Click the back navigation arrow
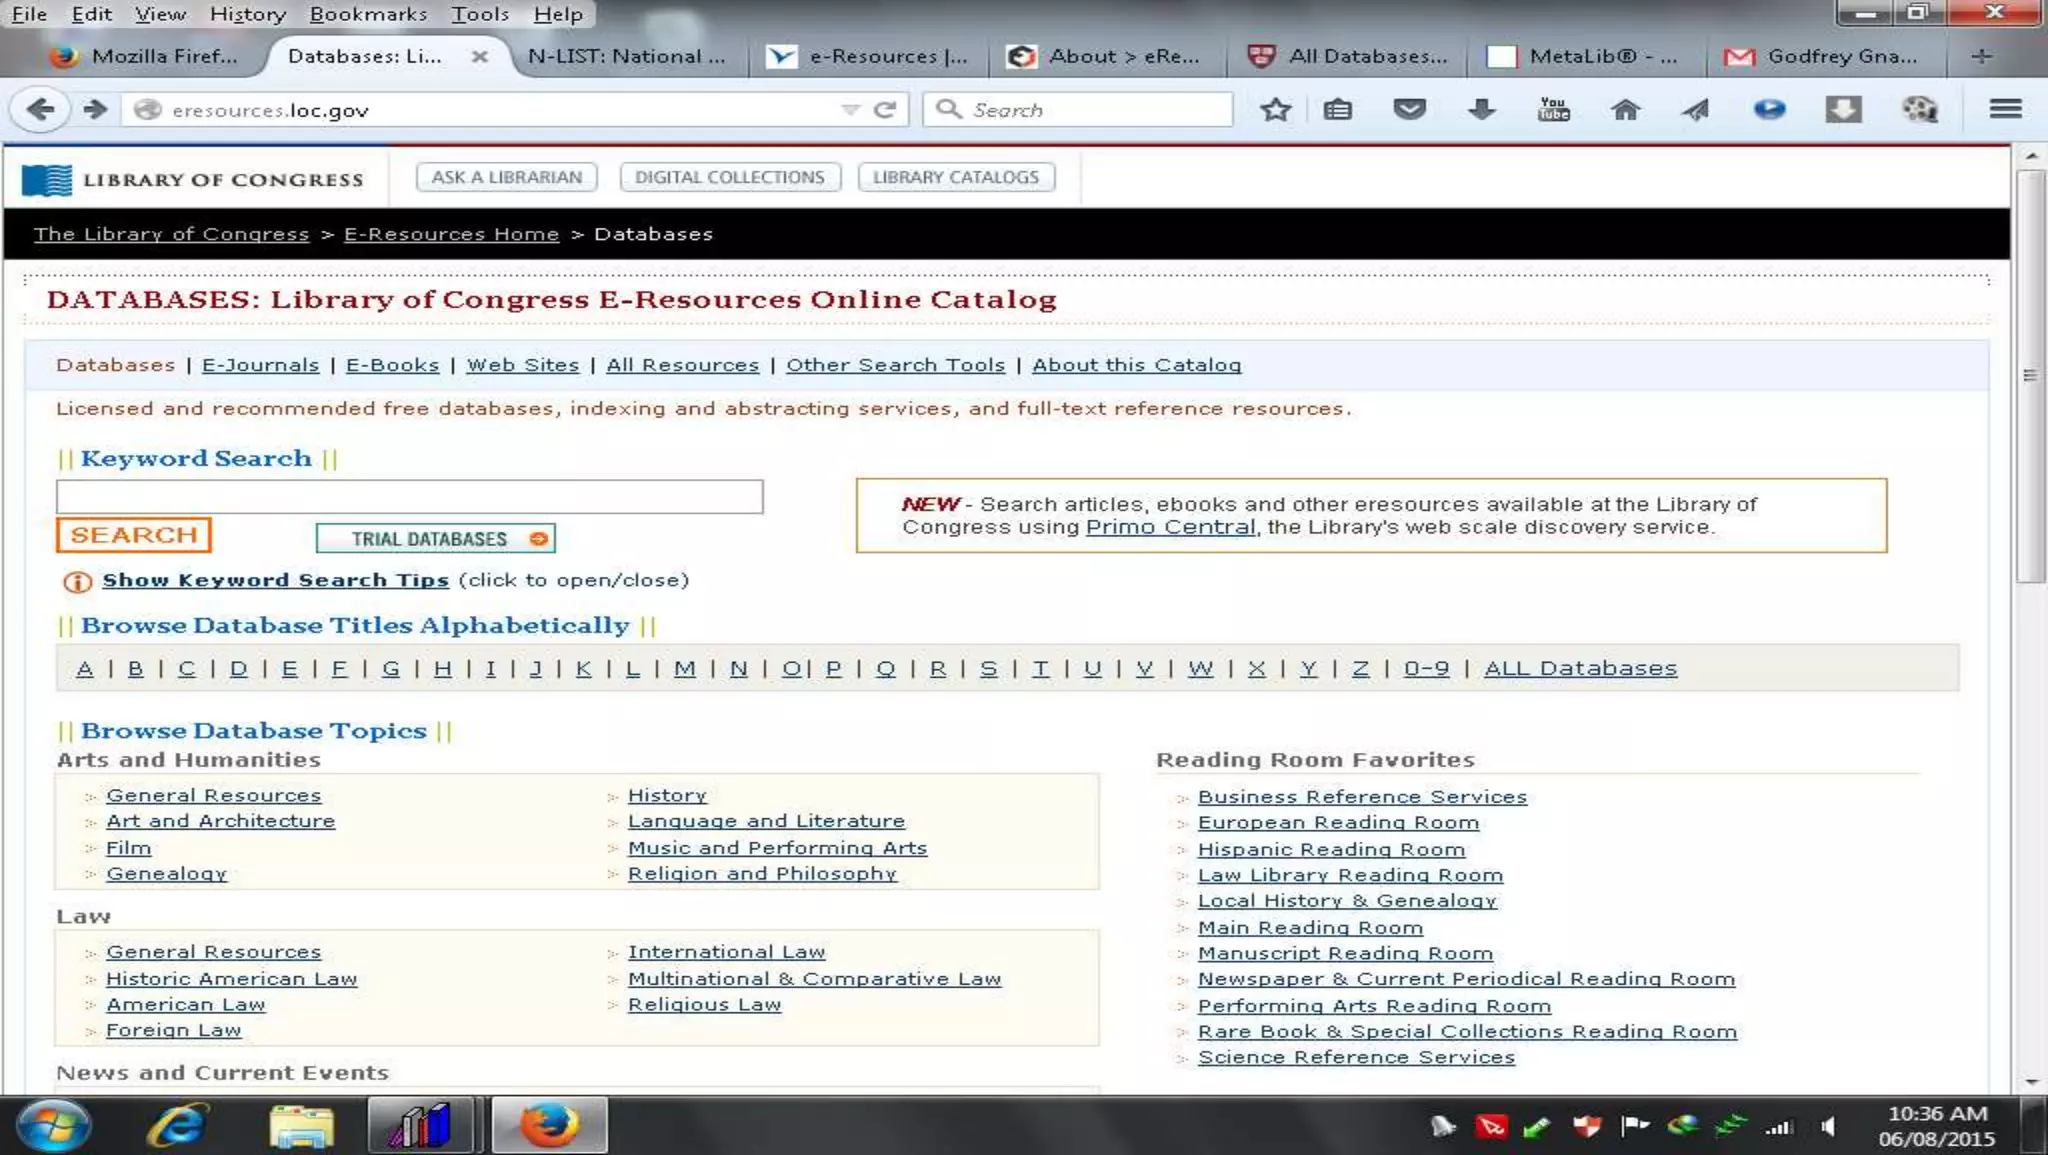 pyautogui.click(x=40, y=110)
